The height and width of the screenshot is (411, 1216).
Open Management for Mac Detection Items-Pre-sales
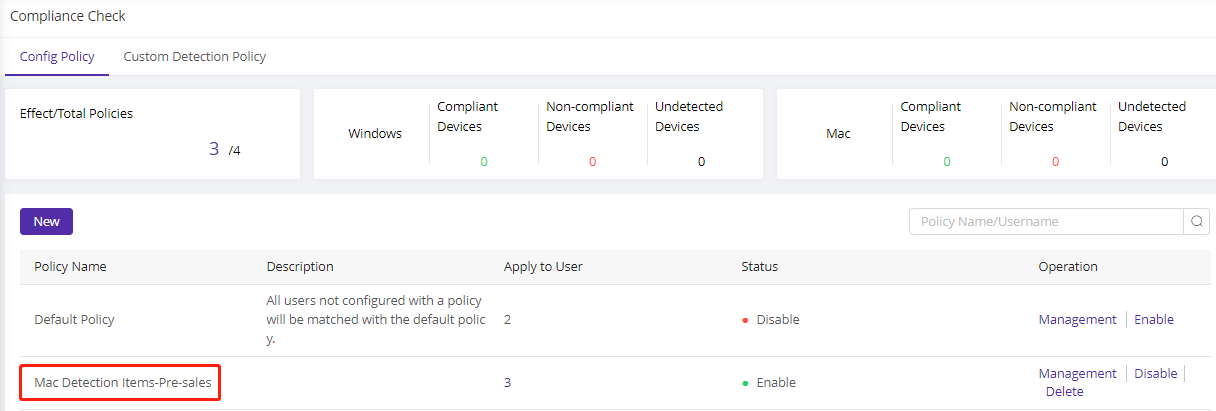click(1077, 374)
